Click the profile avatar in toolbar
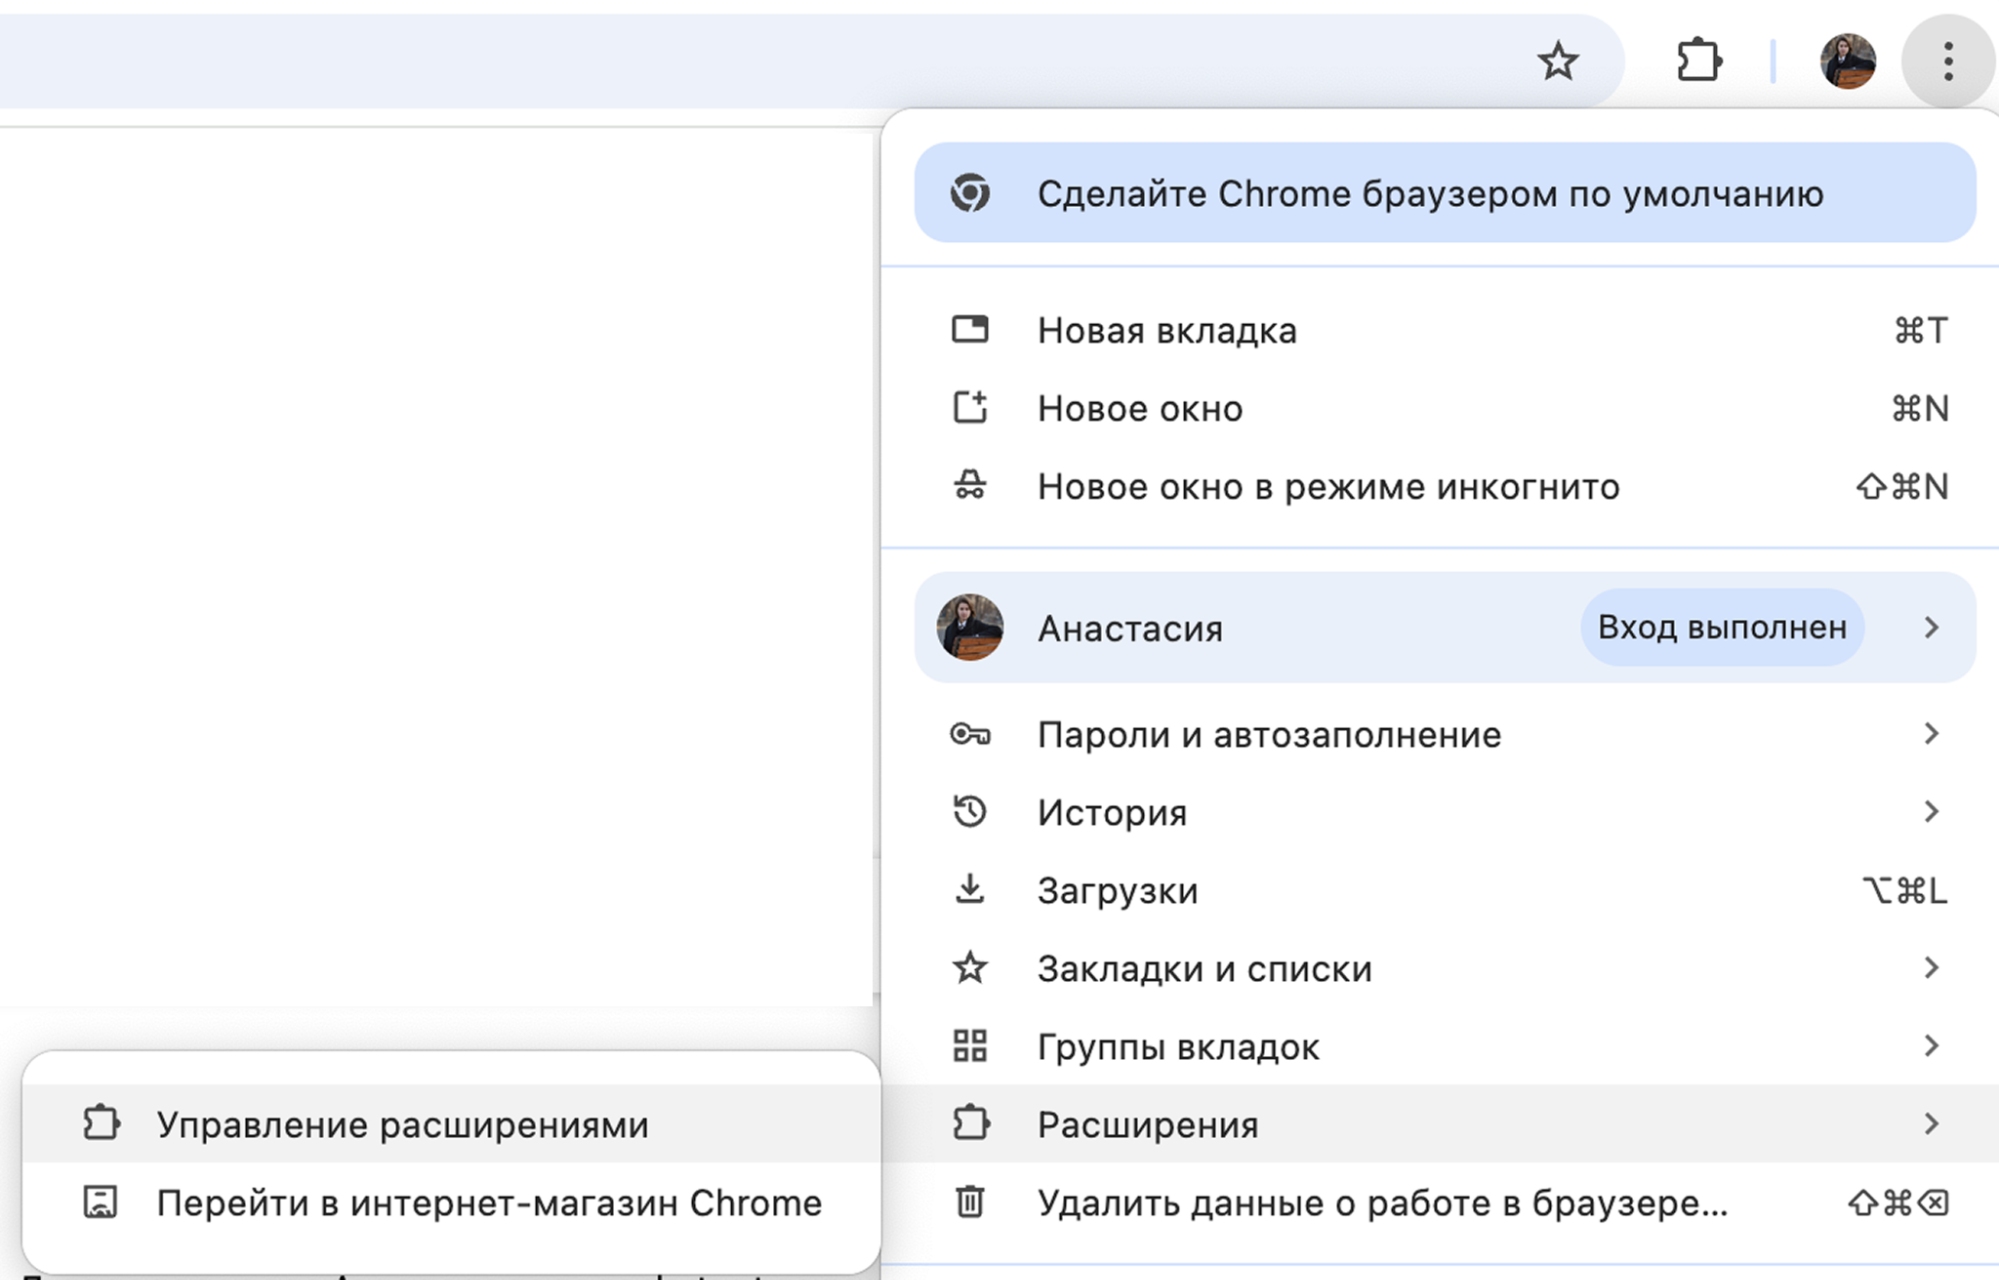This screenshot has height=1280, width=1999. pyautogui.click(x=1846, y=61)
